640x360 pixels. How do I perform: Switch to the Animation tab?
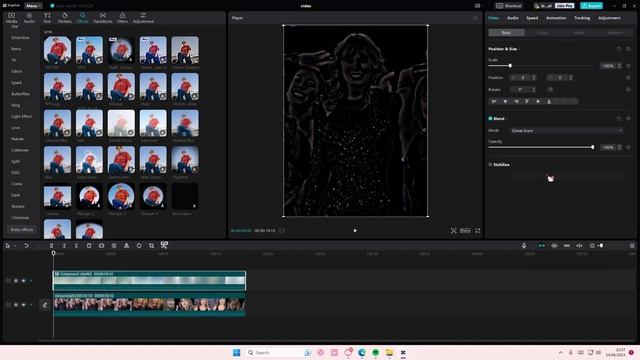point(556,18)
